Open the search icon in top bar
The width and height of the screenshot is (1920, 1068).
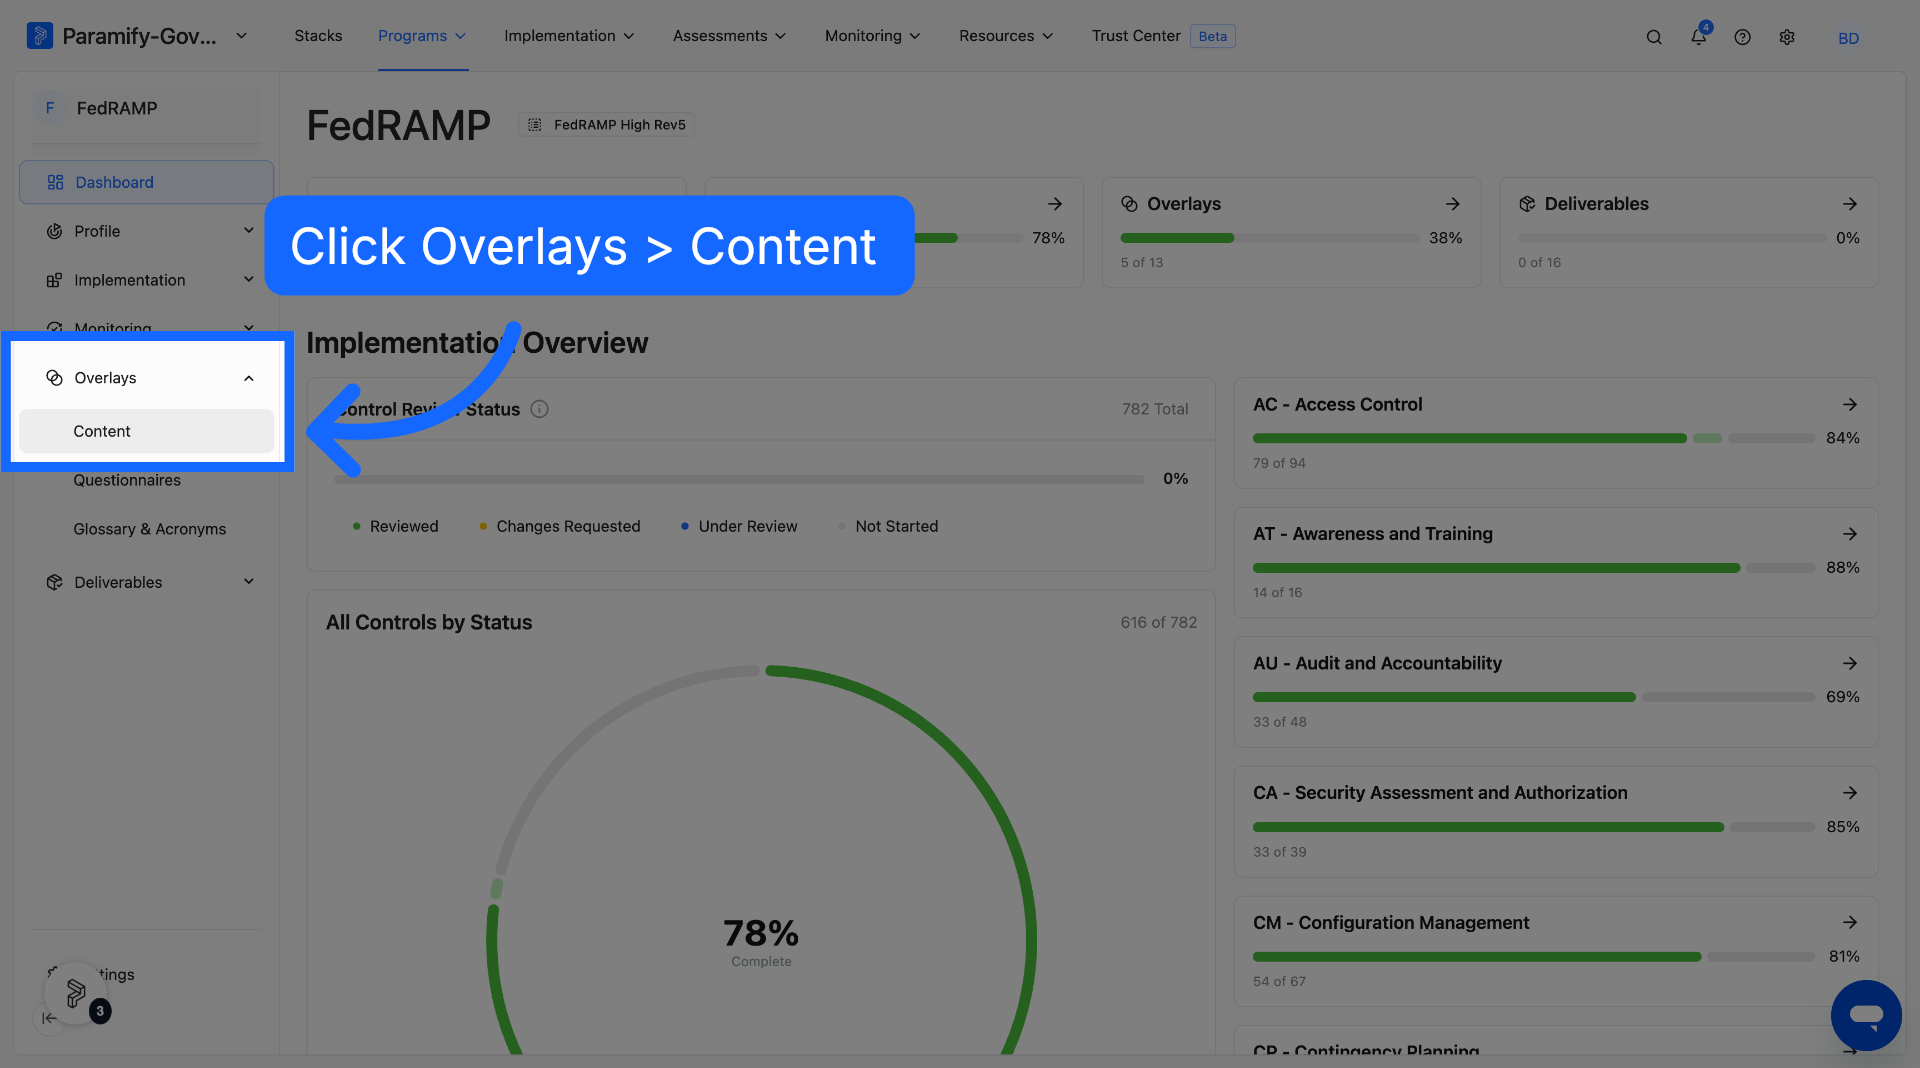coord(1654,37)
